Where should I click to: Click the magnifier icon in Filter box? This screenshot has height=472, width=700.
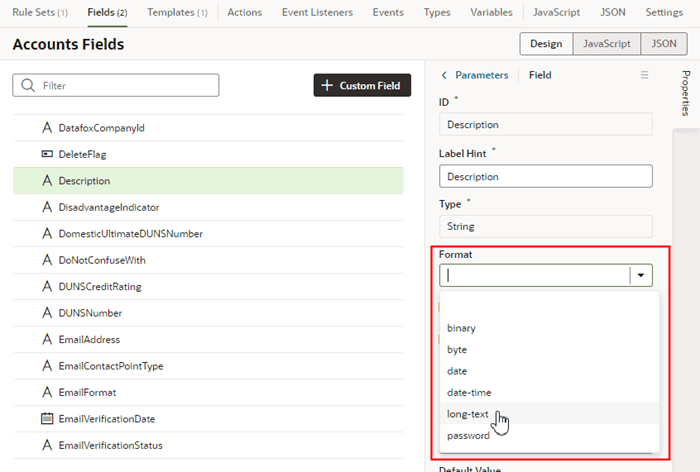pyautogui.click(x=28, y=85)
